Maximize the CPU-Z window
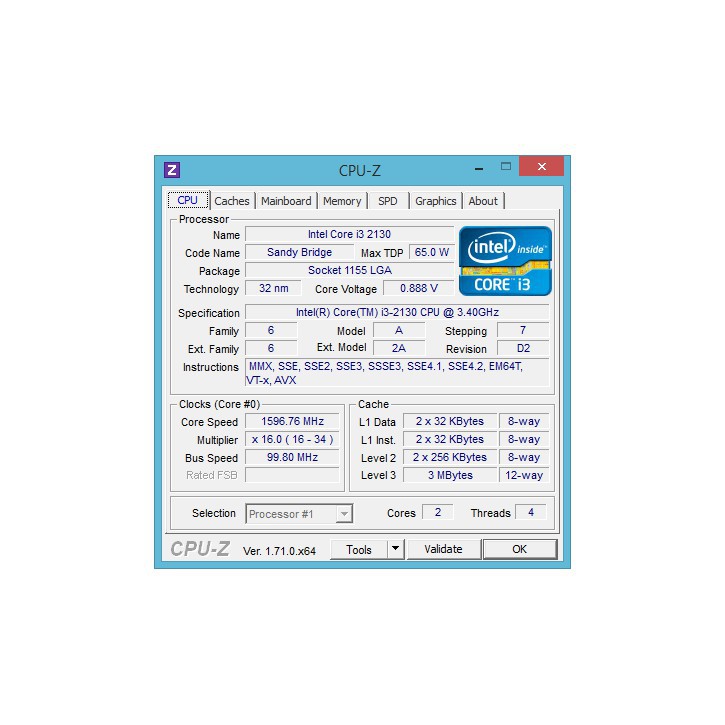725x725 pixels. click(x=506, y=166)
